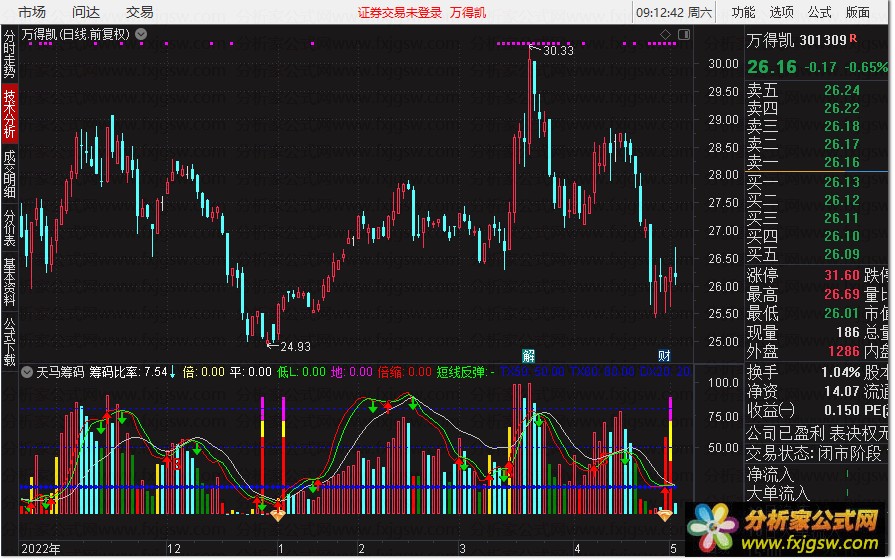Click orange diamond signal near January
The height and width of the screenshot is (560, 895).
point(278,515)
